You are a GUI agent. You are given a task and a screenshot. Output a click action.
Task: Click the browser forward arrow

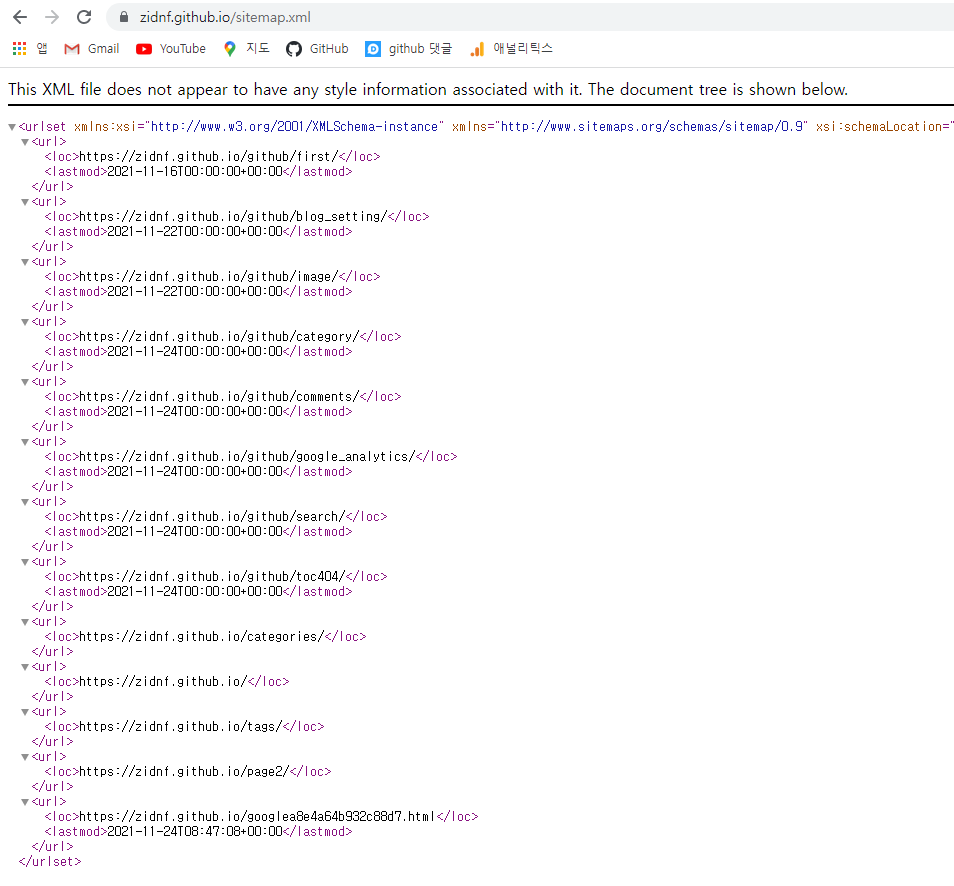click(x=52, y=17)
